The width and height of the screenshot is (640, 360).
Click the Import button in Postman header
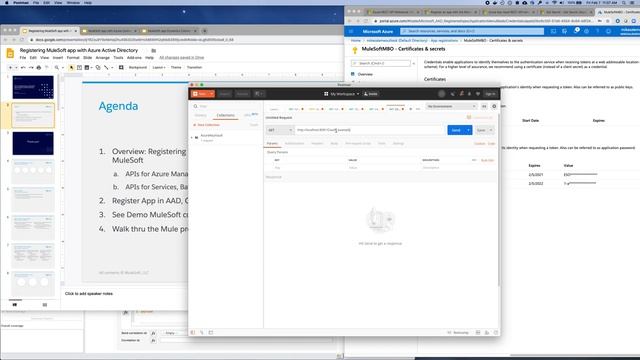(224, 94)
